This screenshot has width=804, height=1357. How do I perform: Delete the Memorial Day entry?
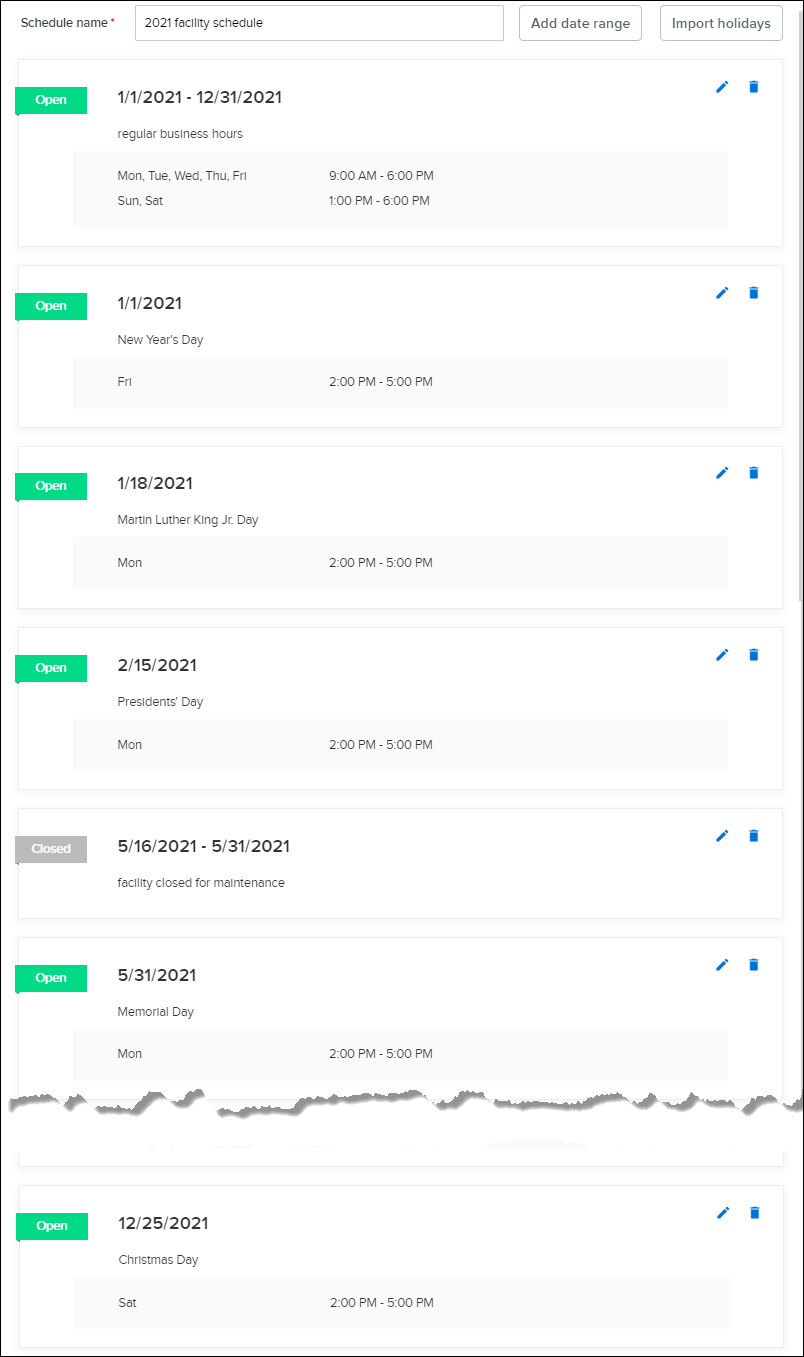click(754, 965)
